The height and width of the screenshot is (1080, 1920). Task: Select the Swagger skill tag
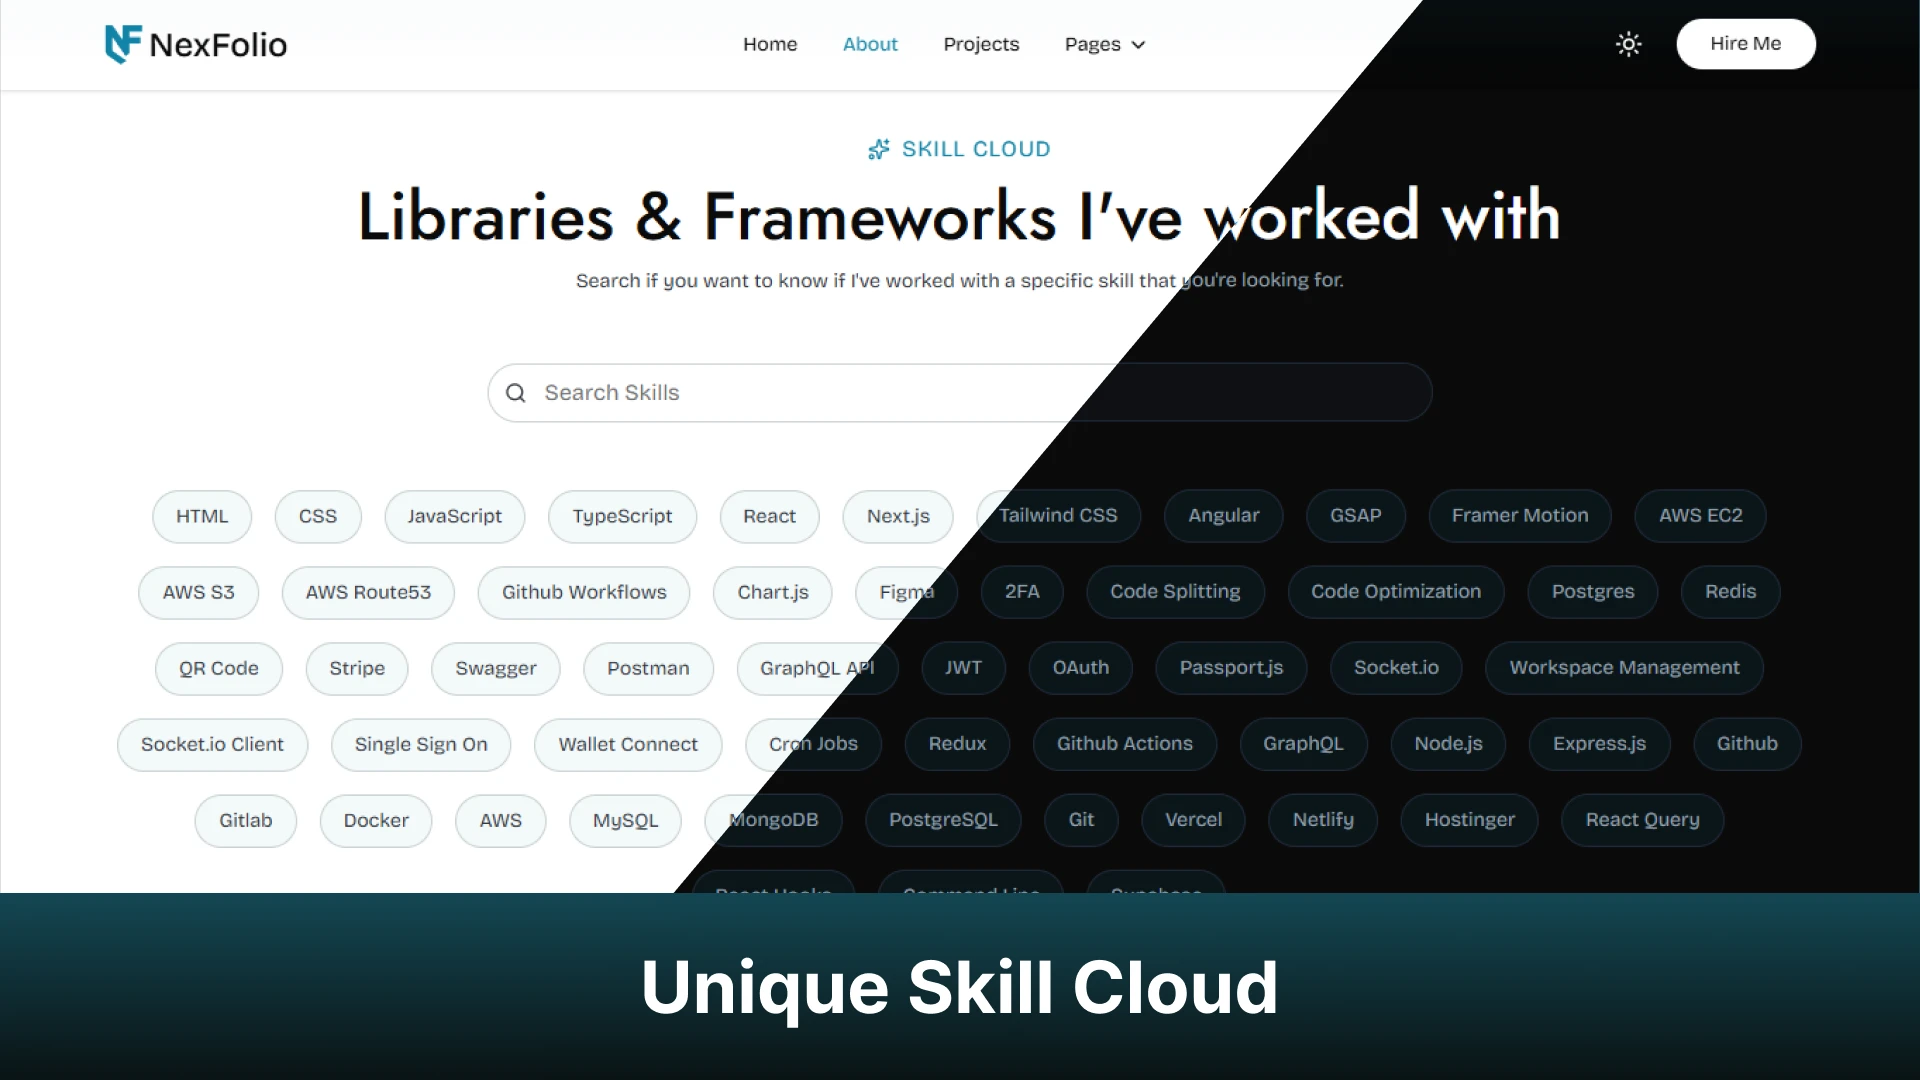(496, 668)
